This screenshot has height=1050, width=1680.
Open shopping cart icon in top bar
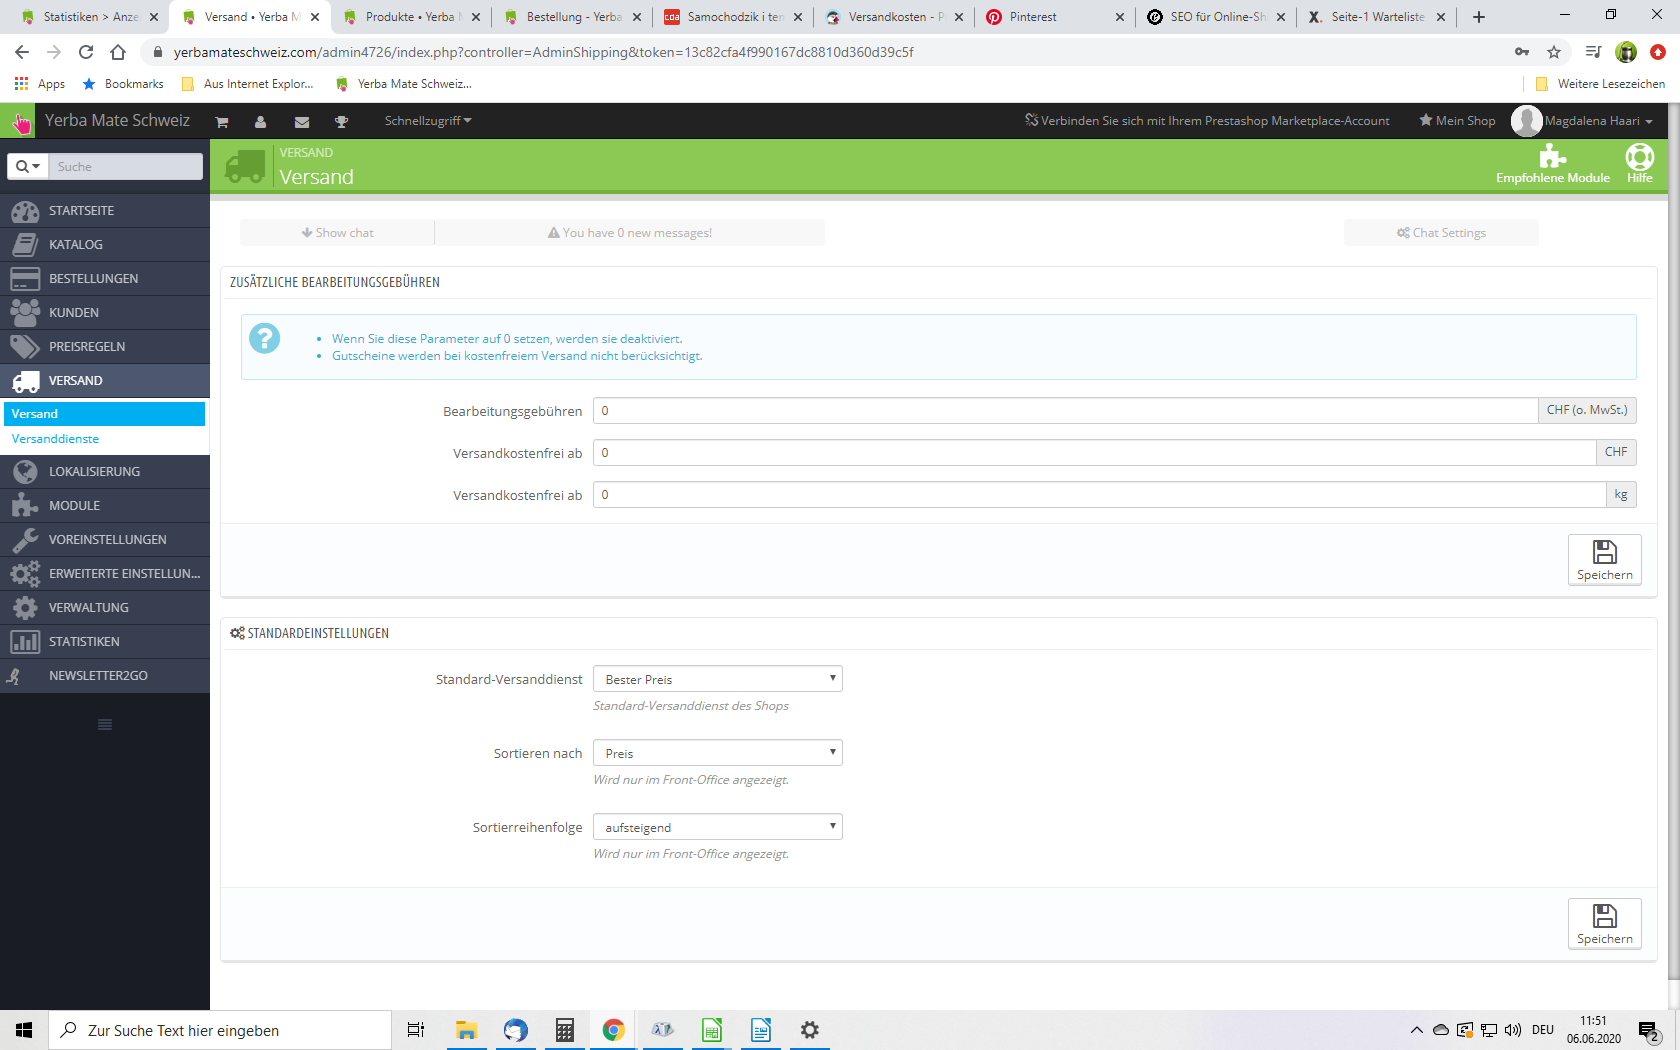[222, 122]
